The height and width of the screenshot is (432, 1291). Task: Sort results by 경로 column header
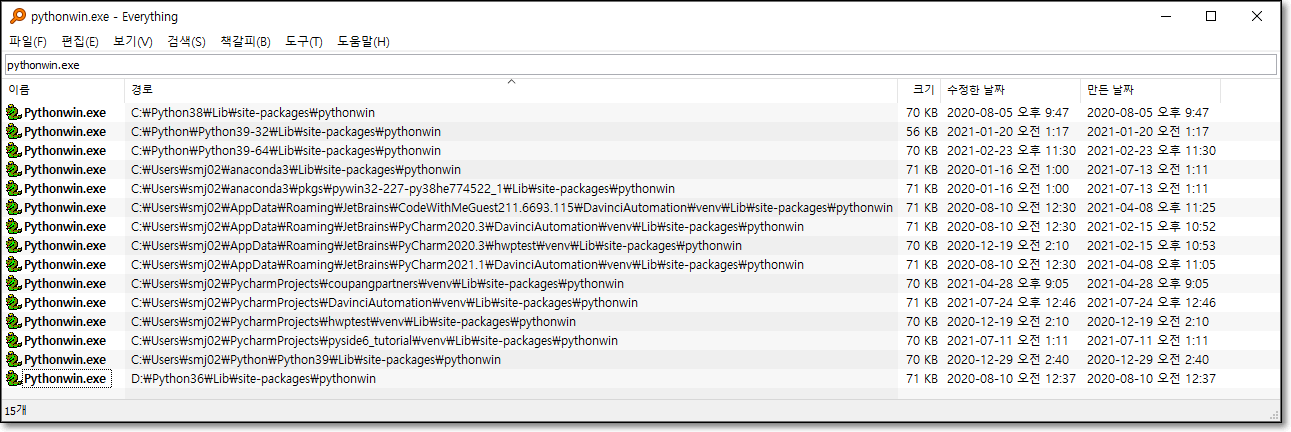[x=511, y=90]
